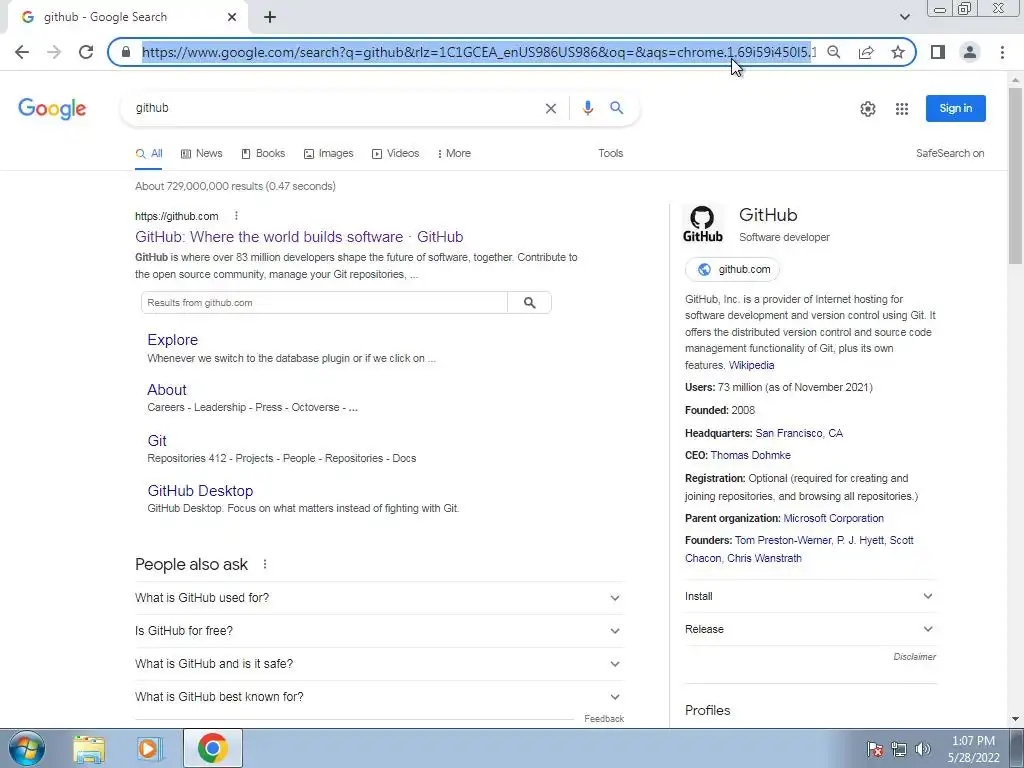Open the volume speaker icon in the tray
1024x768 pixels.
(923, 749)
